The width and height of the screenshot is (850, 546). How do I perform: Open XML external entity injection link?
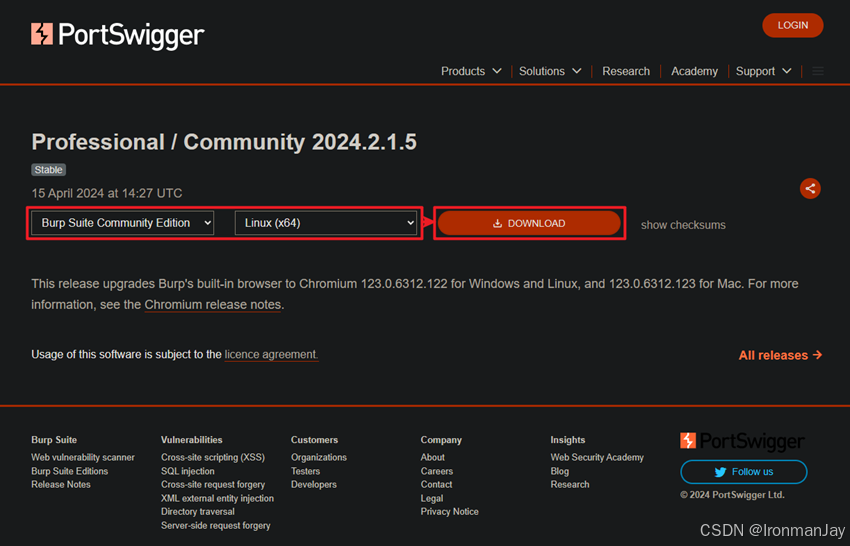pyautogui.click(x=217, y=498)
